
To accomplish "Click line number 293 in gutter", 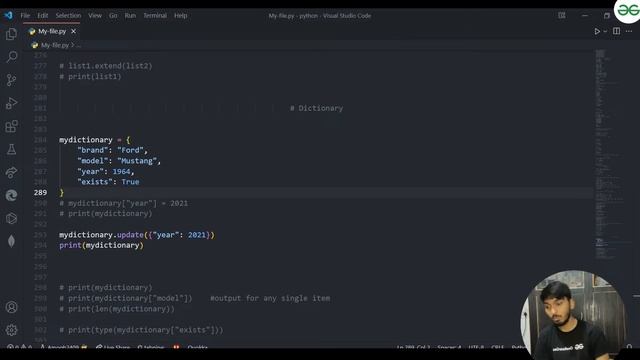I will (x=40, y=235).
